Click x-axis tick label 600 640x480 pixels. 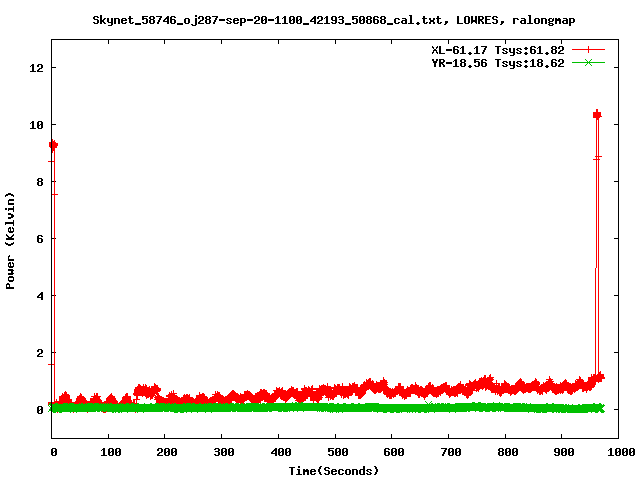click(393, 452)
